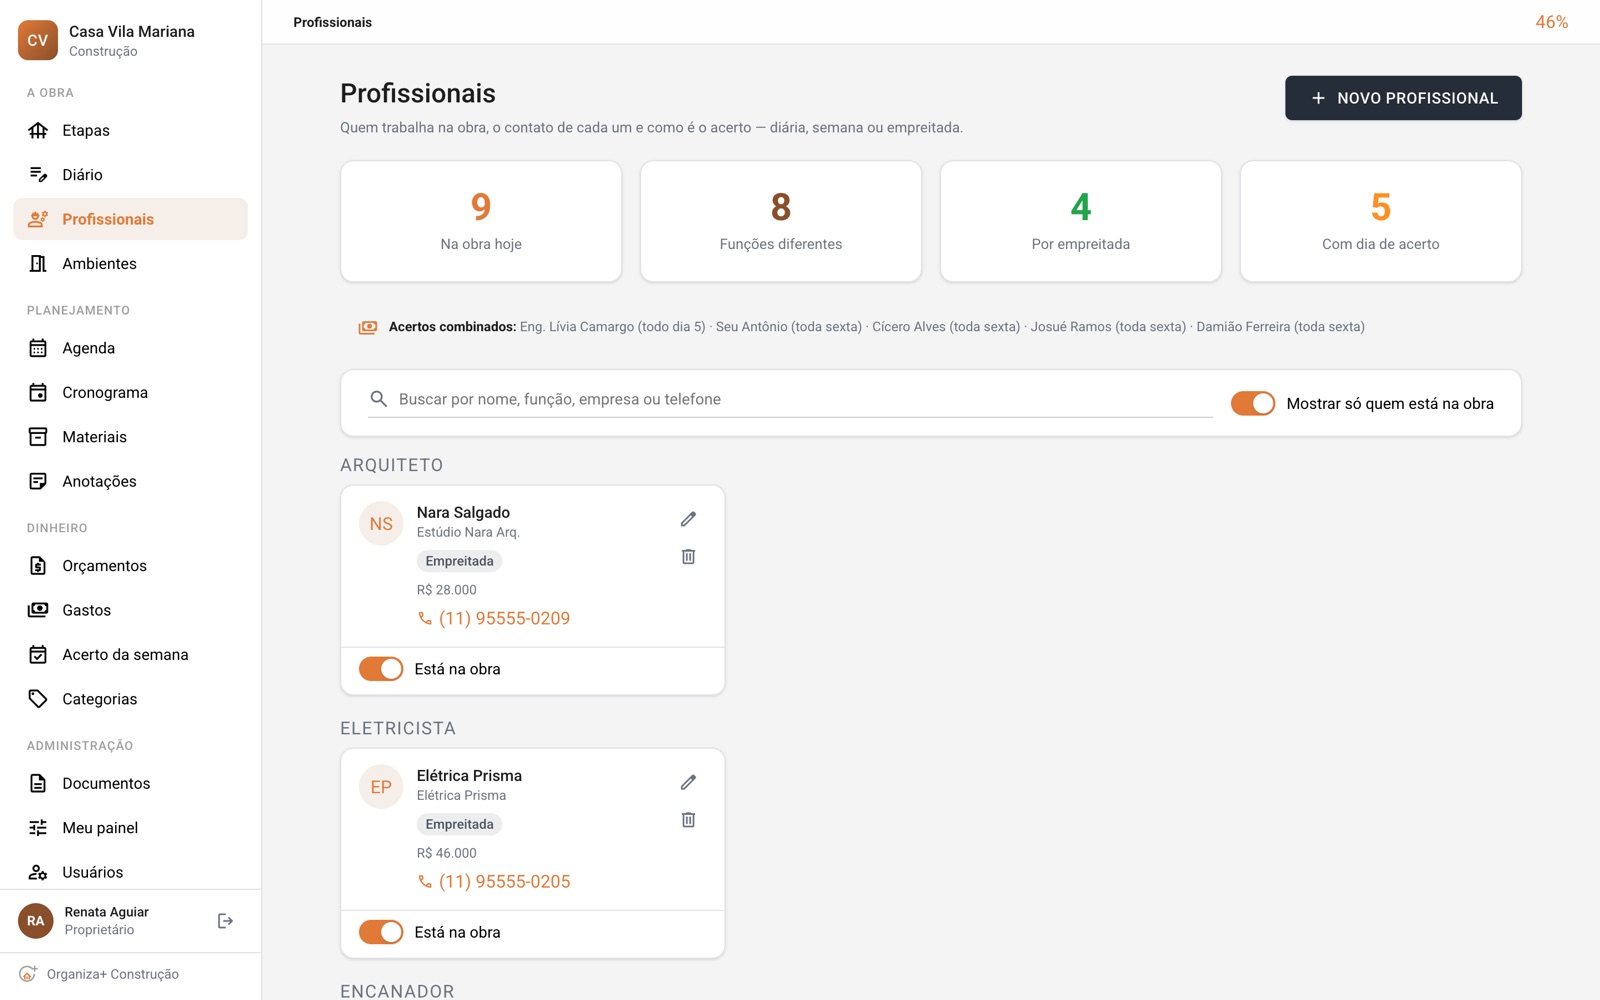Click the logout icon next to Renata Aguiar
Image resolution: width=1600 pixels, height=1000 pixels.
(225, 921)
